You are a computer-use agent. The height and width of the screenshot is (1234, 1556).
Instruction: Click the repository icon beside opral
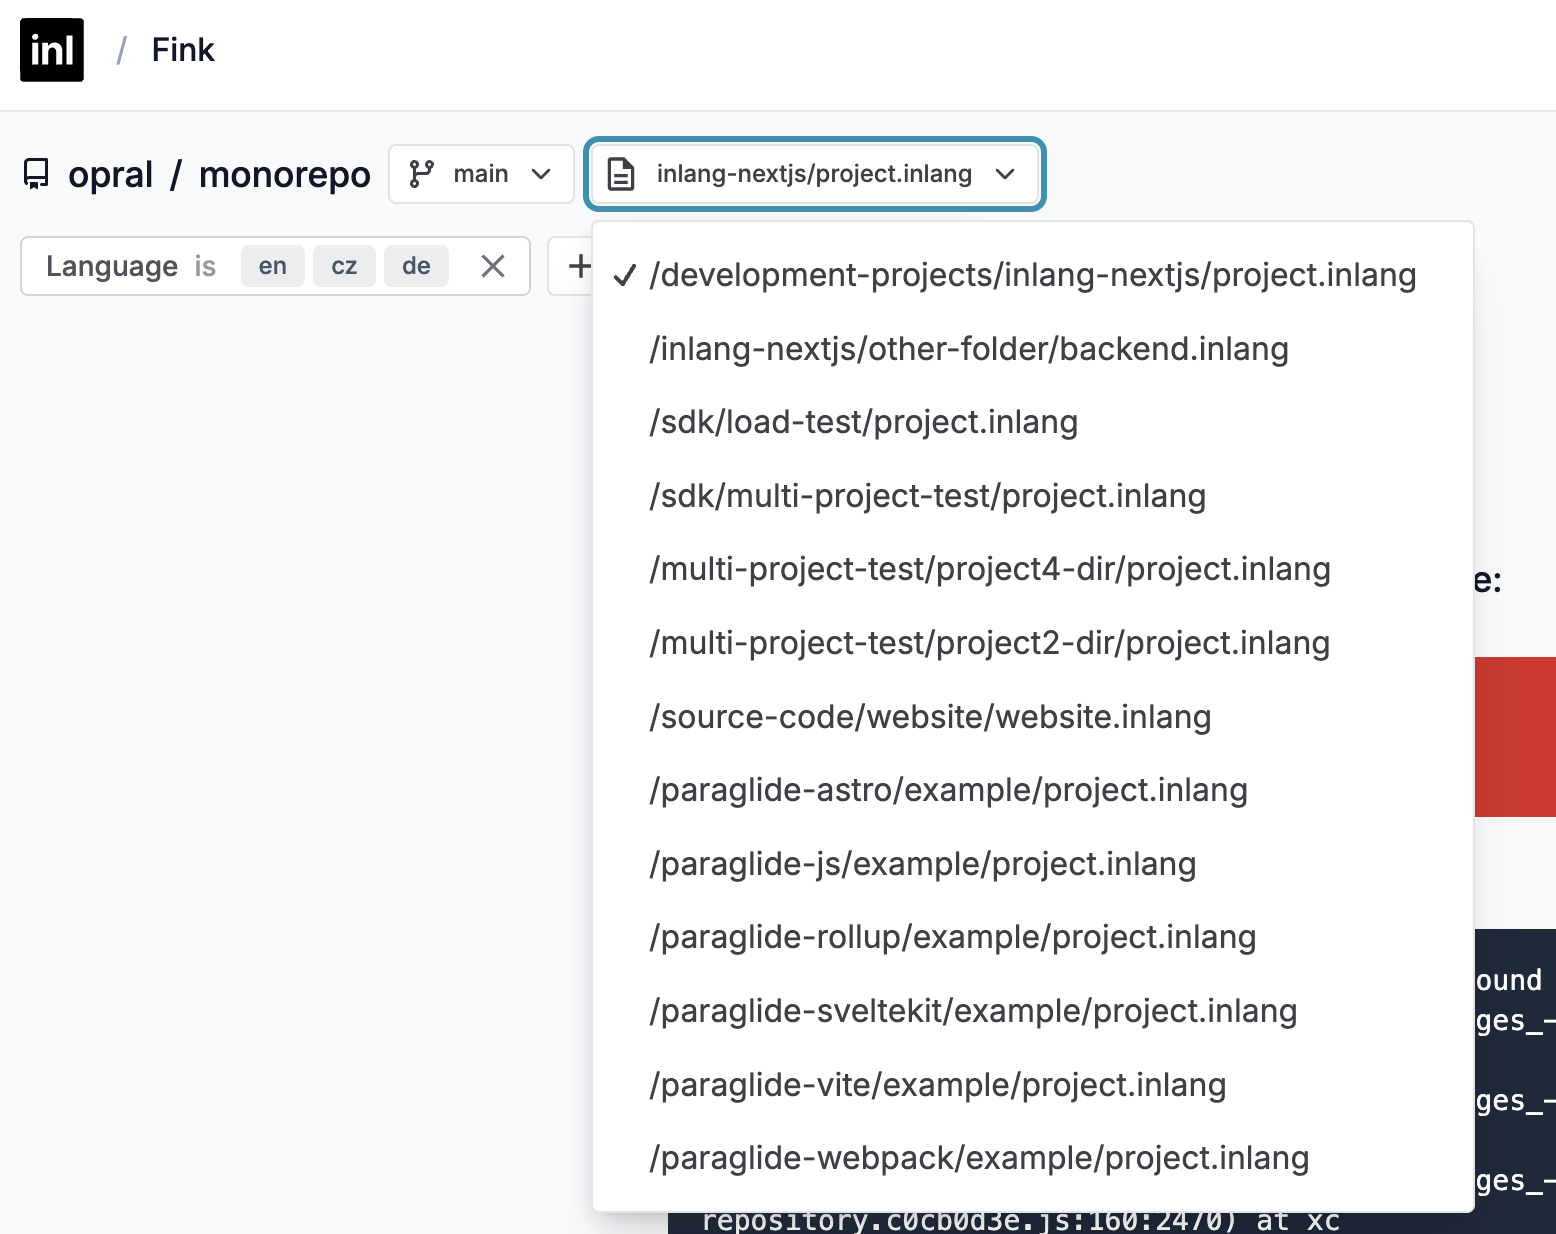36,174
